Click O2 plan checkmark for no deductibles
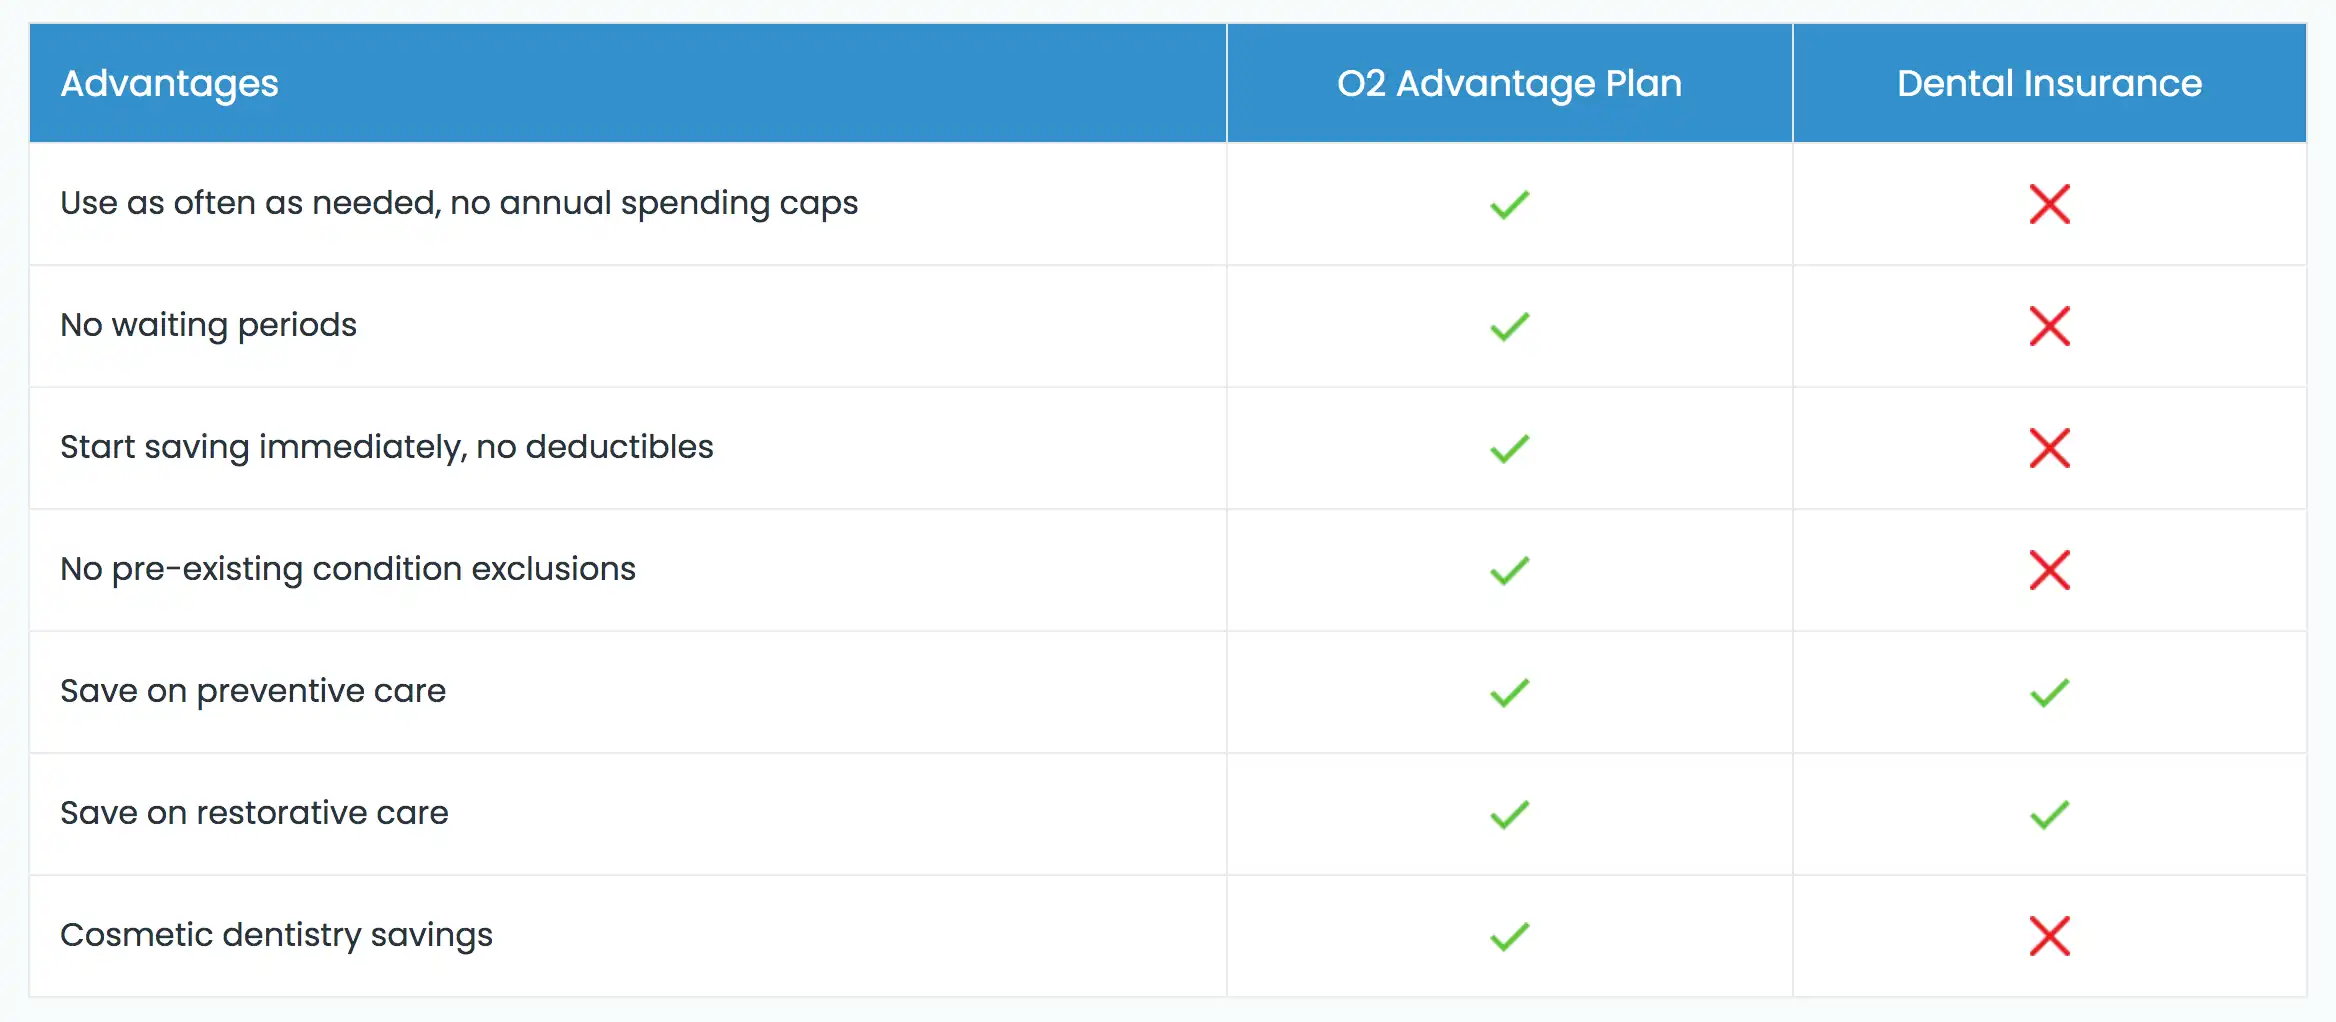This screenshot has height=1022, width=2336. pyautogui.click(x=1509, y=448)
